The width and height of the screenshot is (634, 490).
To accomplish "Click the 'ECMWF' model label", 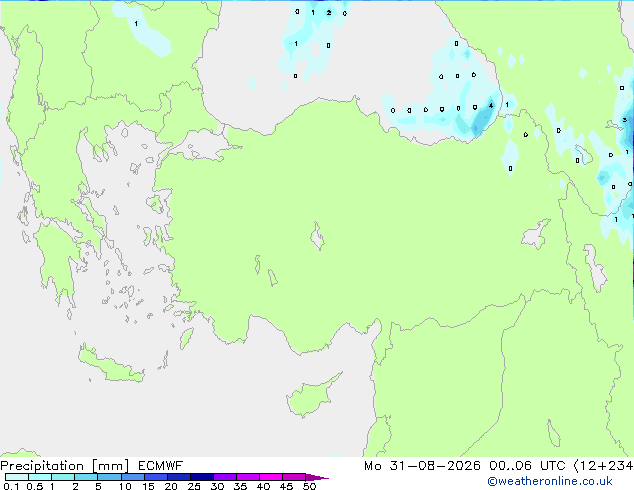I will [x=161, y=466].
